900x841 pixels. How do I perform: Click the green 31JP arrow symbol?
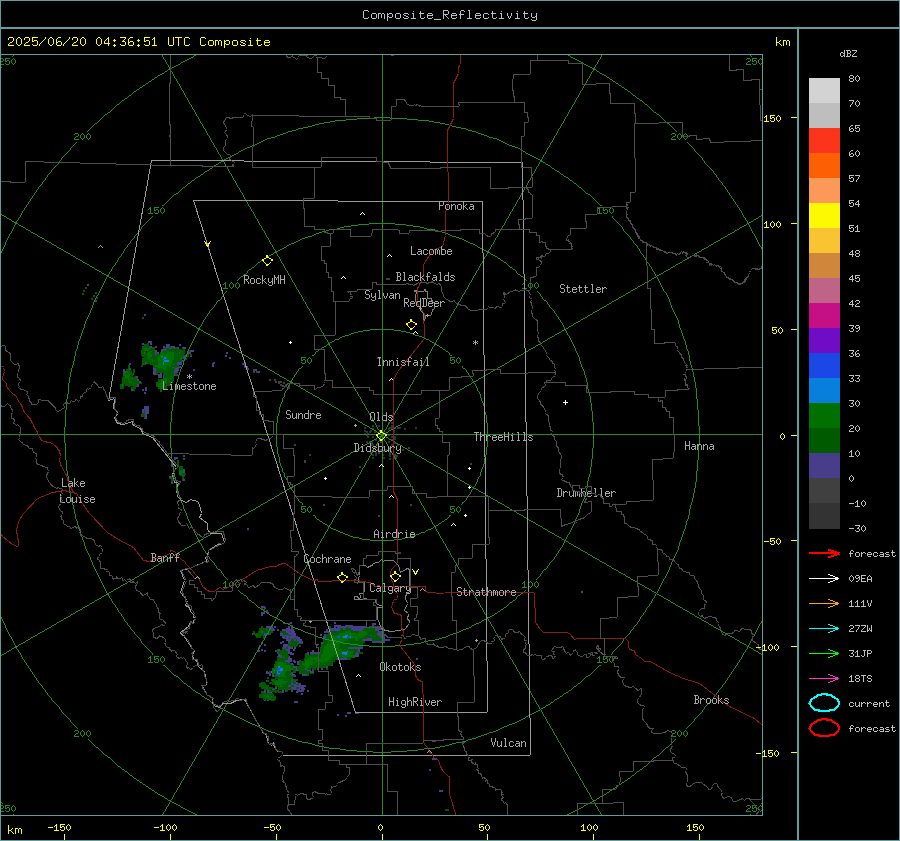(x=824, y=653)
